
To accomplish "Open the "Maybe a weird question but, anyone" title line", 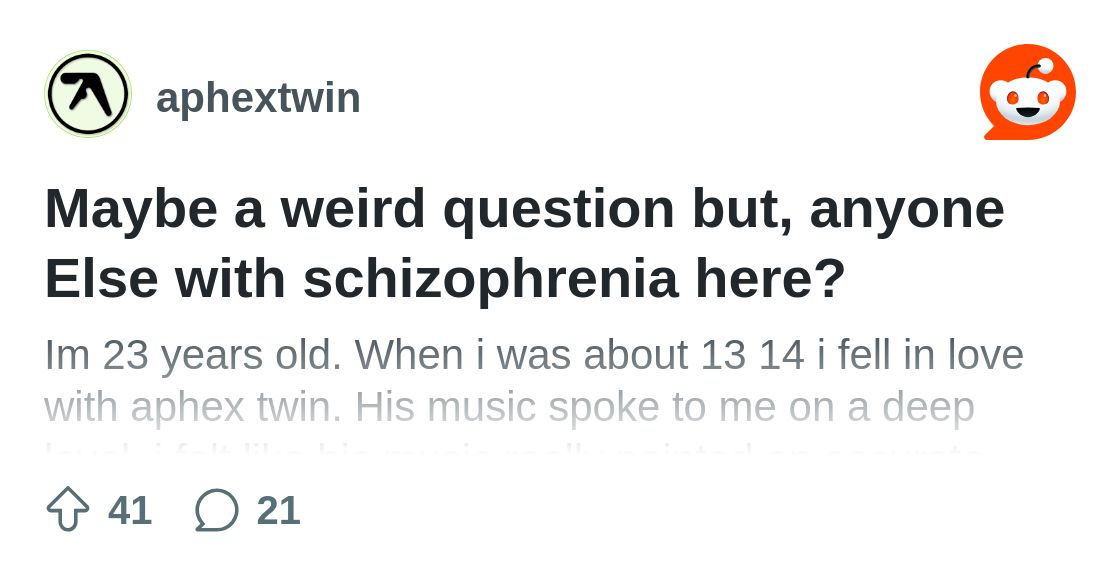I will (524, 210).
